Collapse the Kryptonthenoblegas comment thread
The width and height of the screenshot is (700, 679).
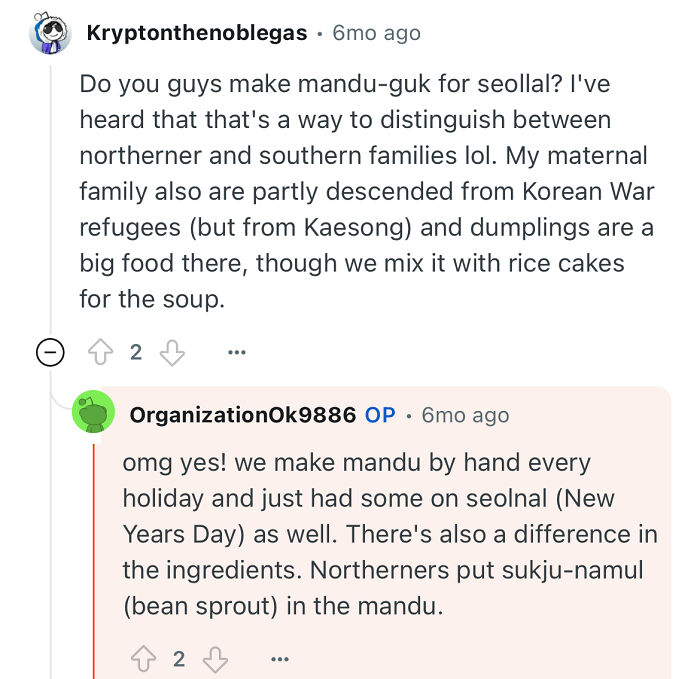point(50,352)
